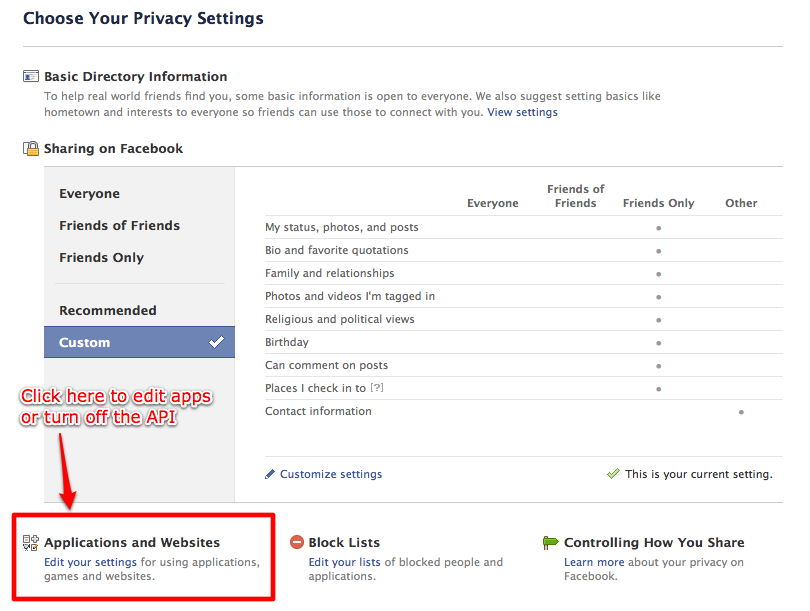
Task: Click the Friends Only dot for Birthday row
Action: point(659,343)
